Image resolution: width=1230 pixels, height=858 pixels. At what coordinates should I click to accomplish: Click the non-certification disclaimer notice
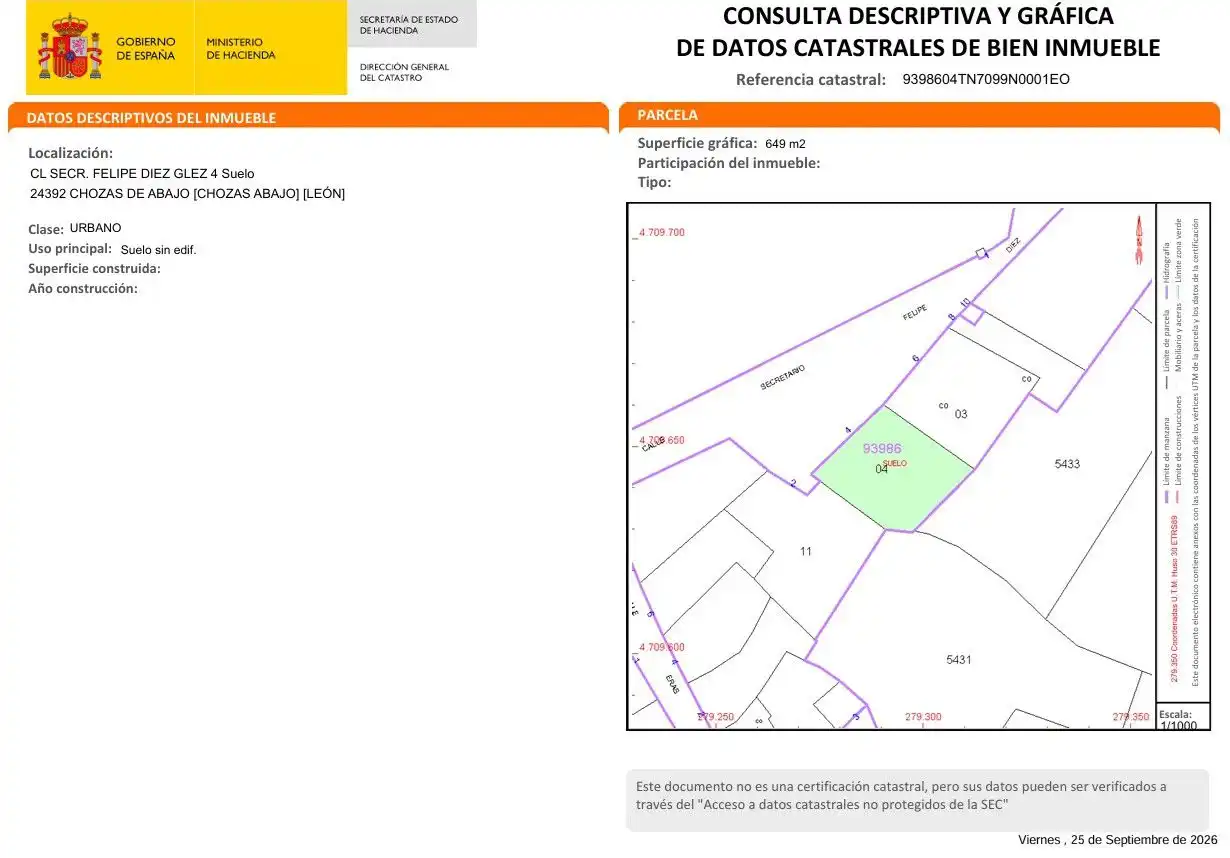pyautogui.click(x=917, y=799)
